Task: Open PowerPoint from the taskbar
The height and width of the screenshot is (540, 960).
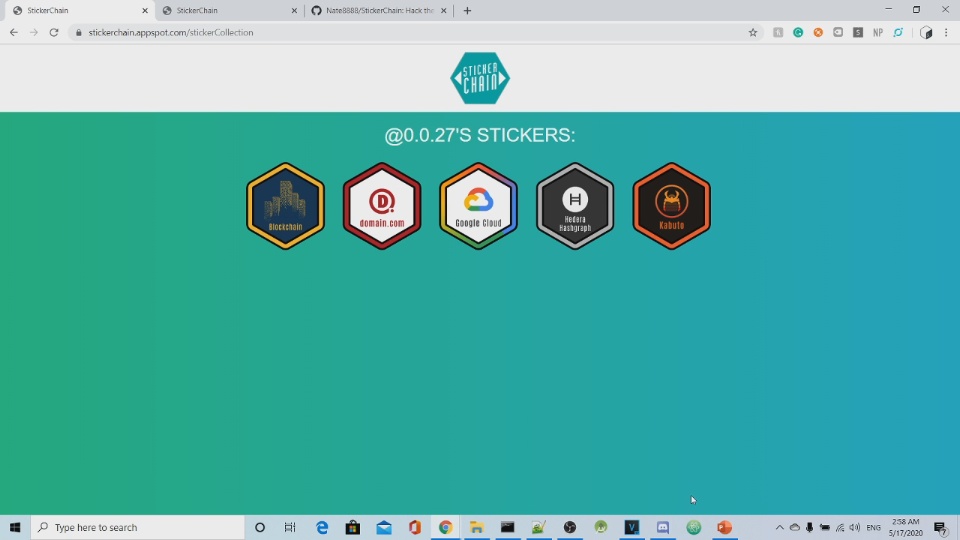Action: pos(725,527)
